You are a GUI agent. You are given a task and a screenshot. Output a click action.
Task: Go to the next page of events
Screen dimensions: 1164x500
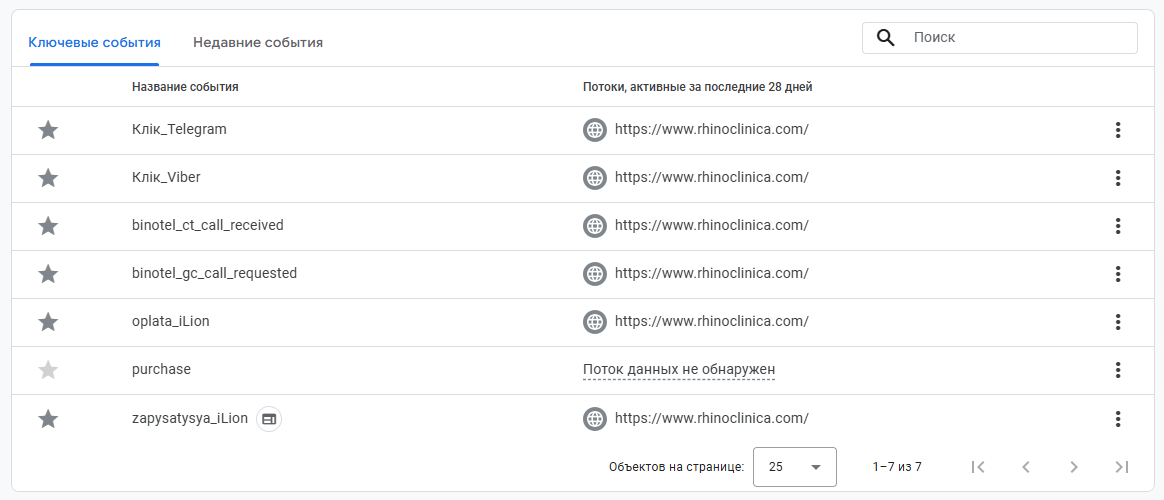(x=1074, y=467)
